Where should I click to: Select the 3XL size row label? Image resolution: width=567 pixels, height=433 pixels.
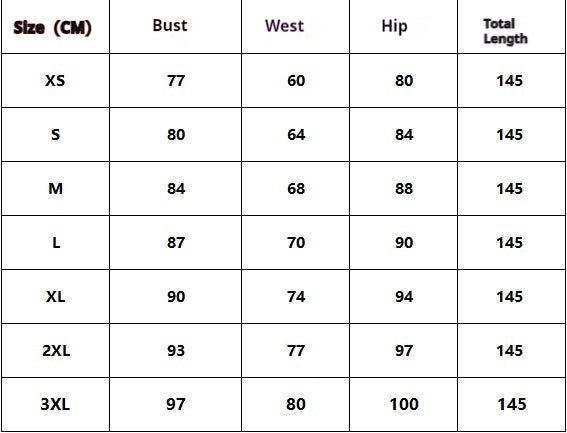tap(55, 404)
